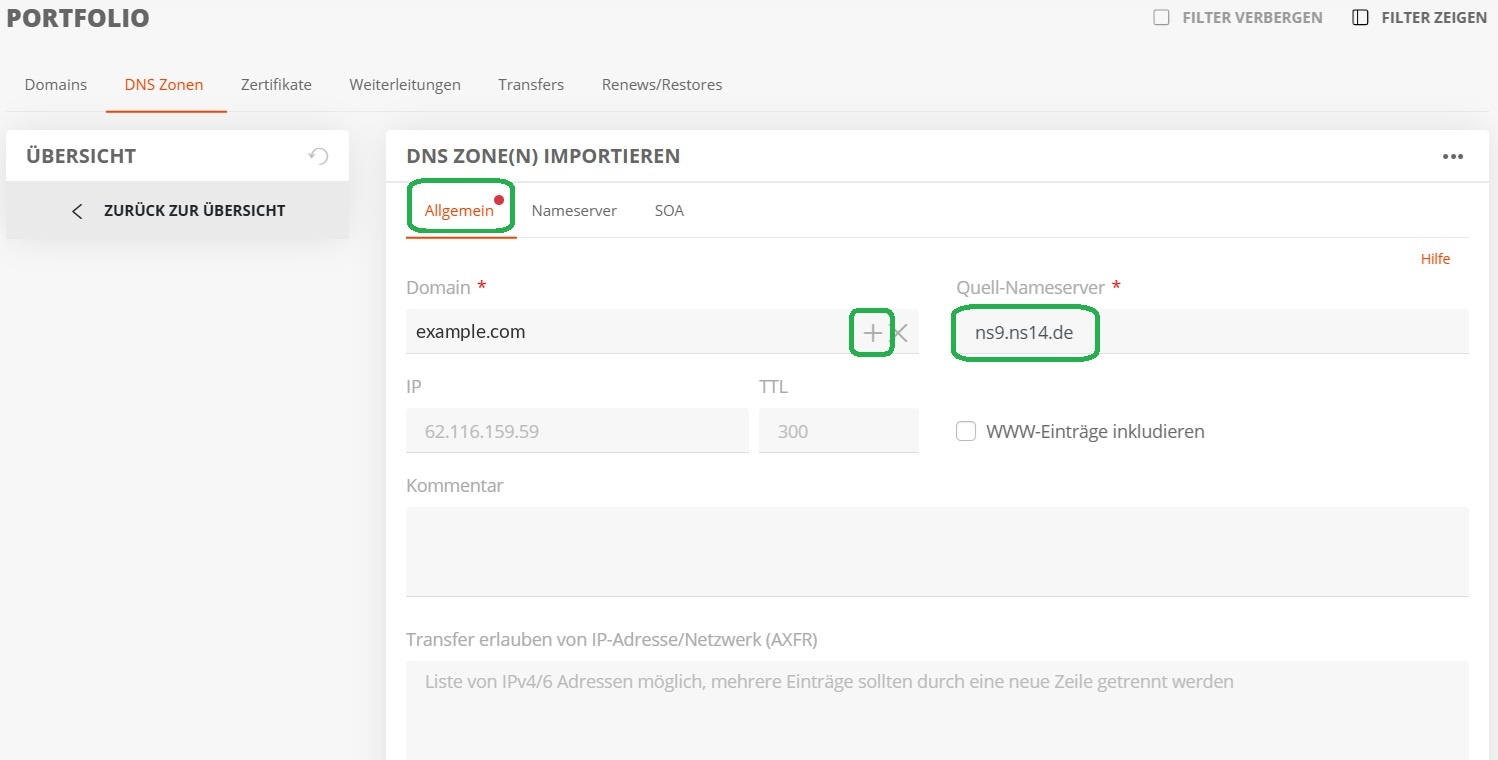The width and height of the screenshot is (1498, 760).
Task: Click the Filter zeigen panel icon
Action: pos(1360,18)
